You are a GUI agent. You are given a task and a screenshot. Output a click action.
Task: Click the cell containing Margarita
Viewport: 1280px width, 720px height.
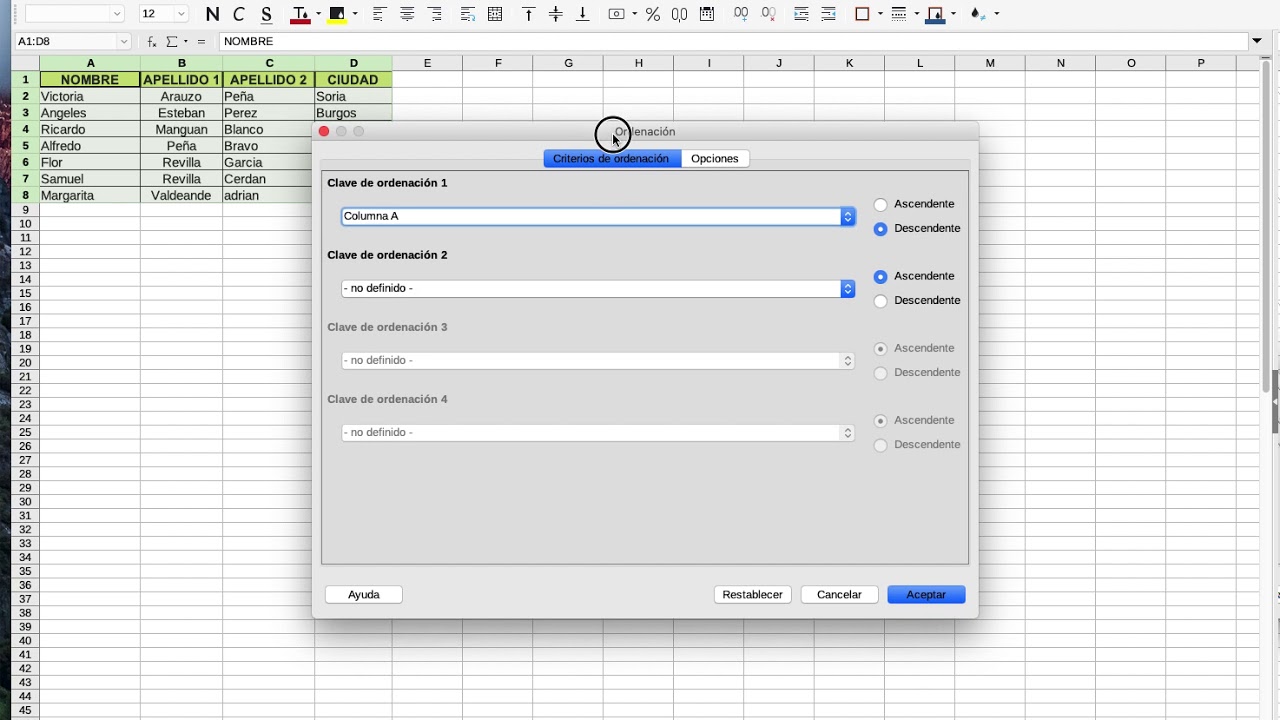click(x=90, y=196)
